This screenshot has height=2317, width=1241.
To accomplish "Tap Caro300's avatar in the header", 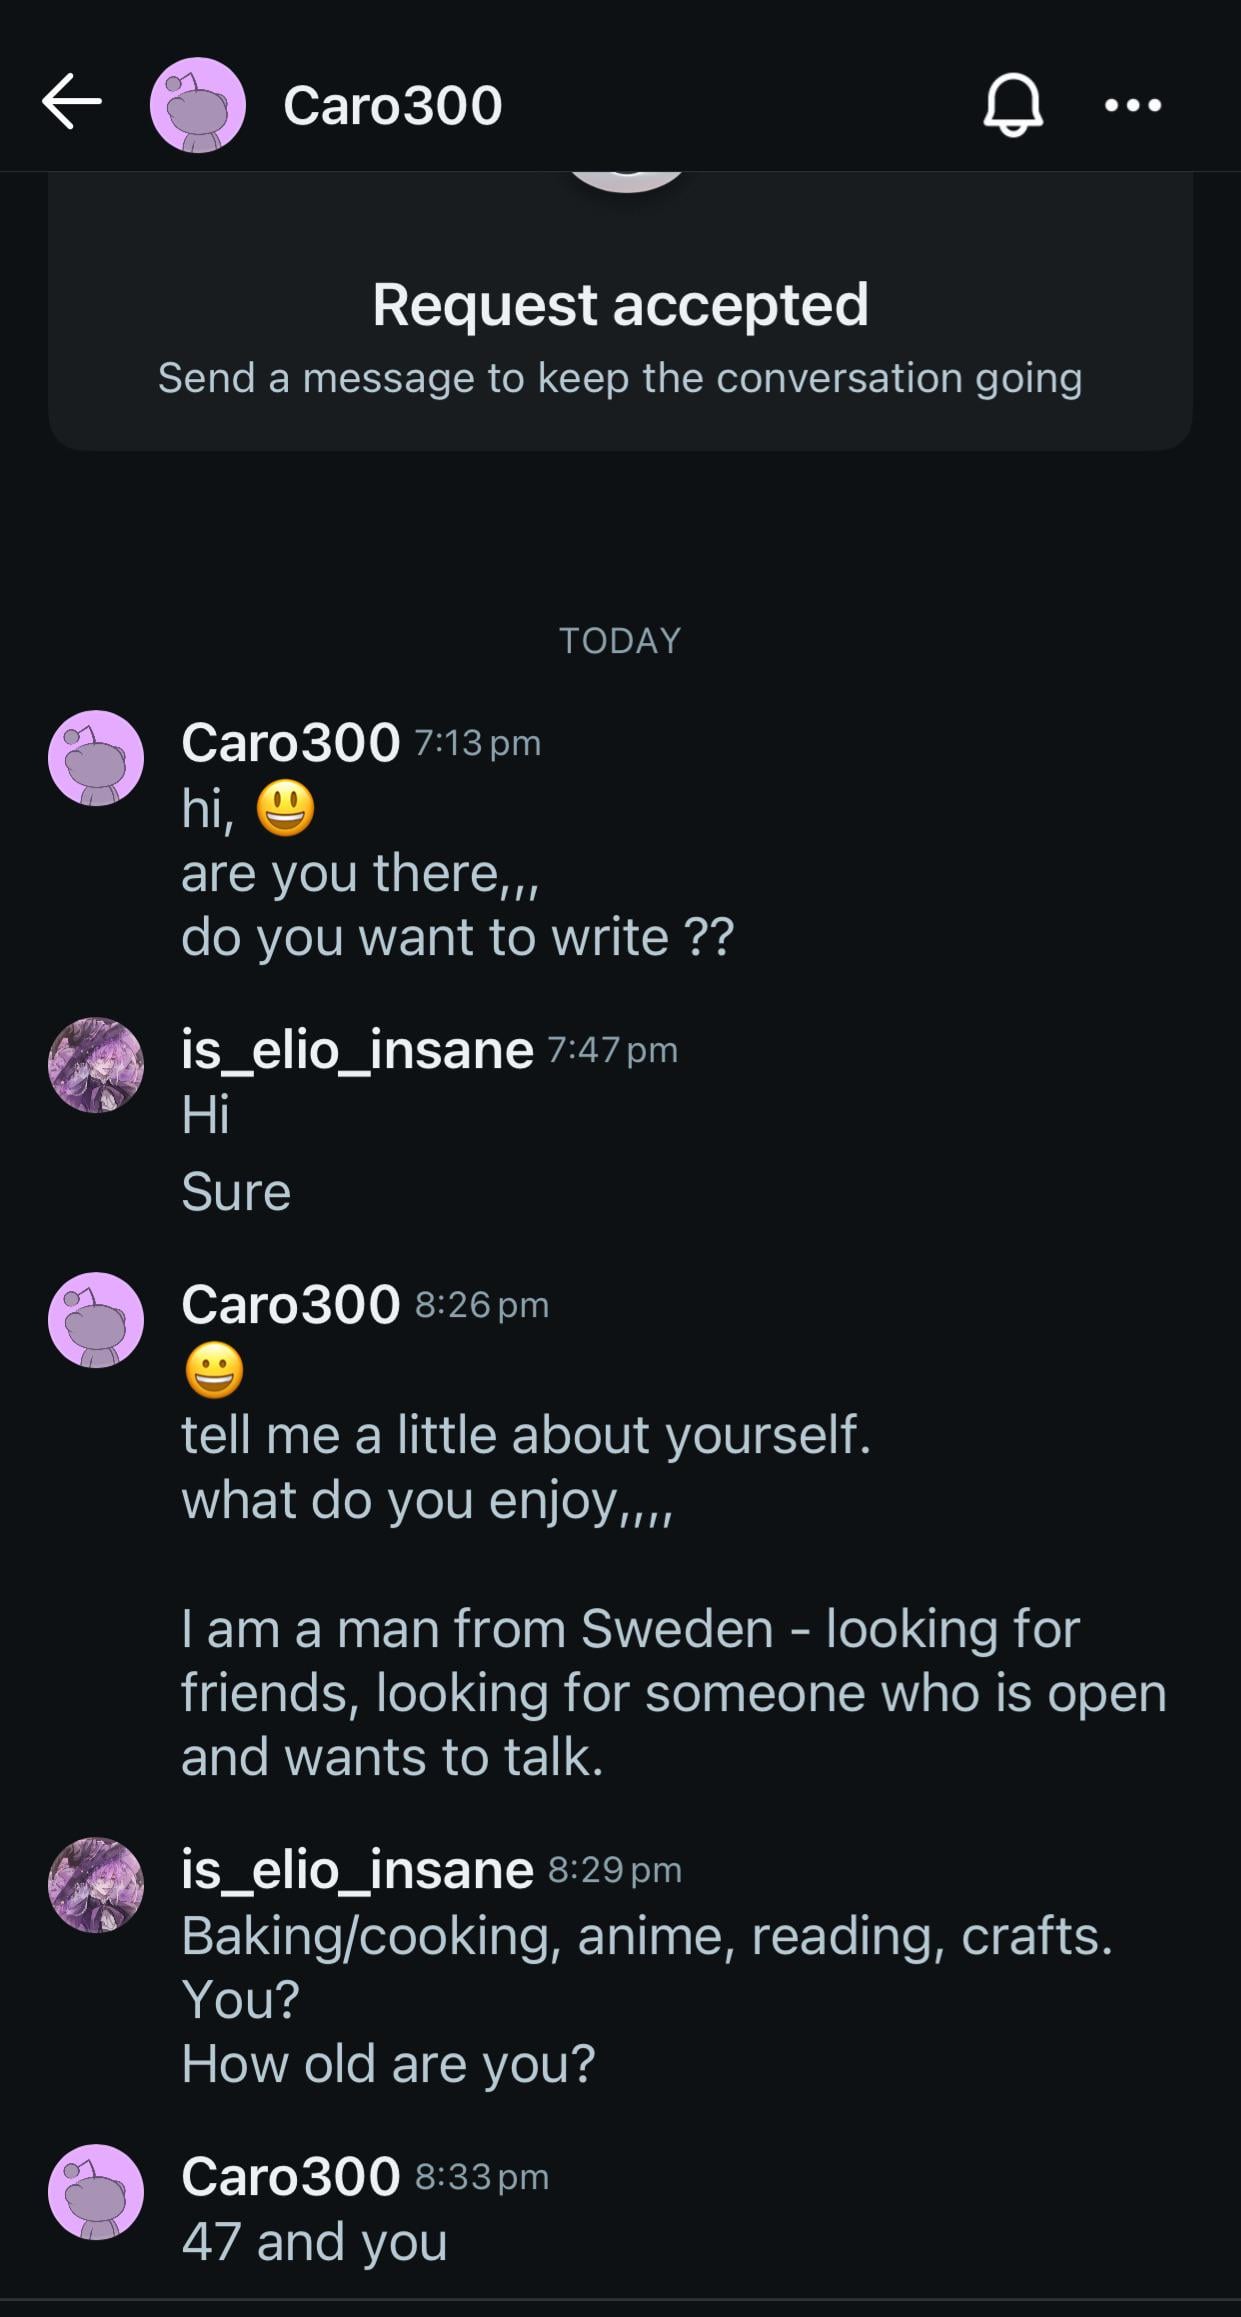I will pyautogui.click(x=198, y=105).
